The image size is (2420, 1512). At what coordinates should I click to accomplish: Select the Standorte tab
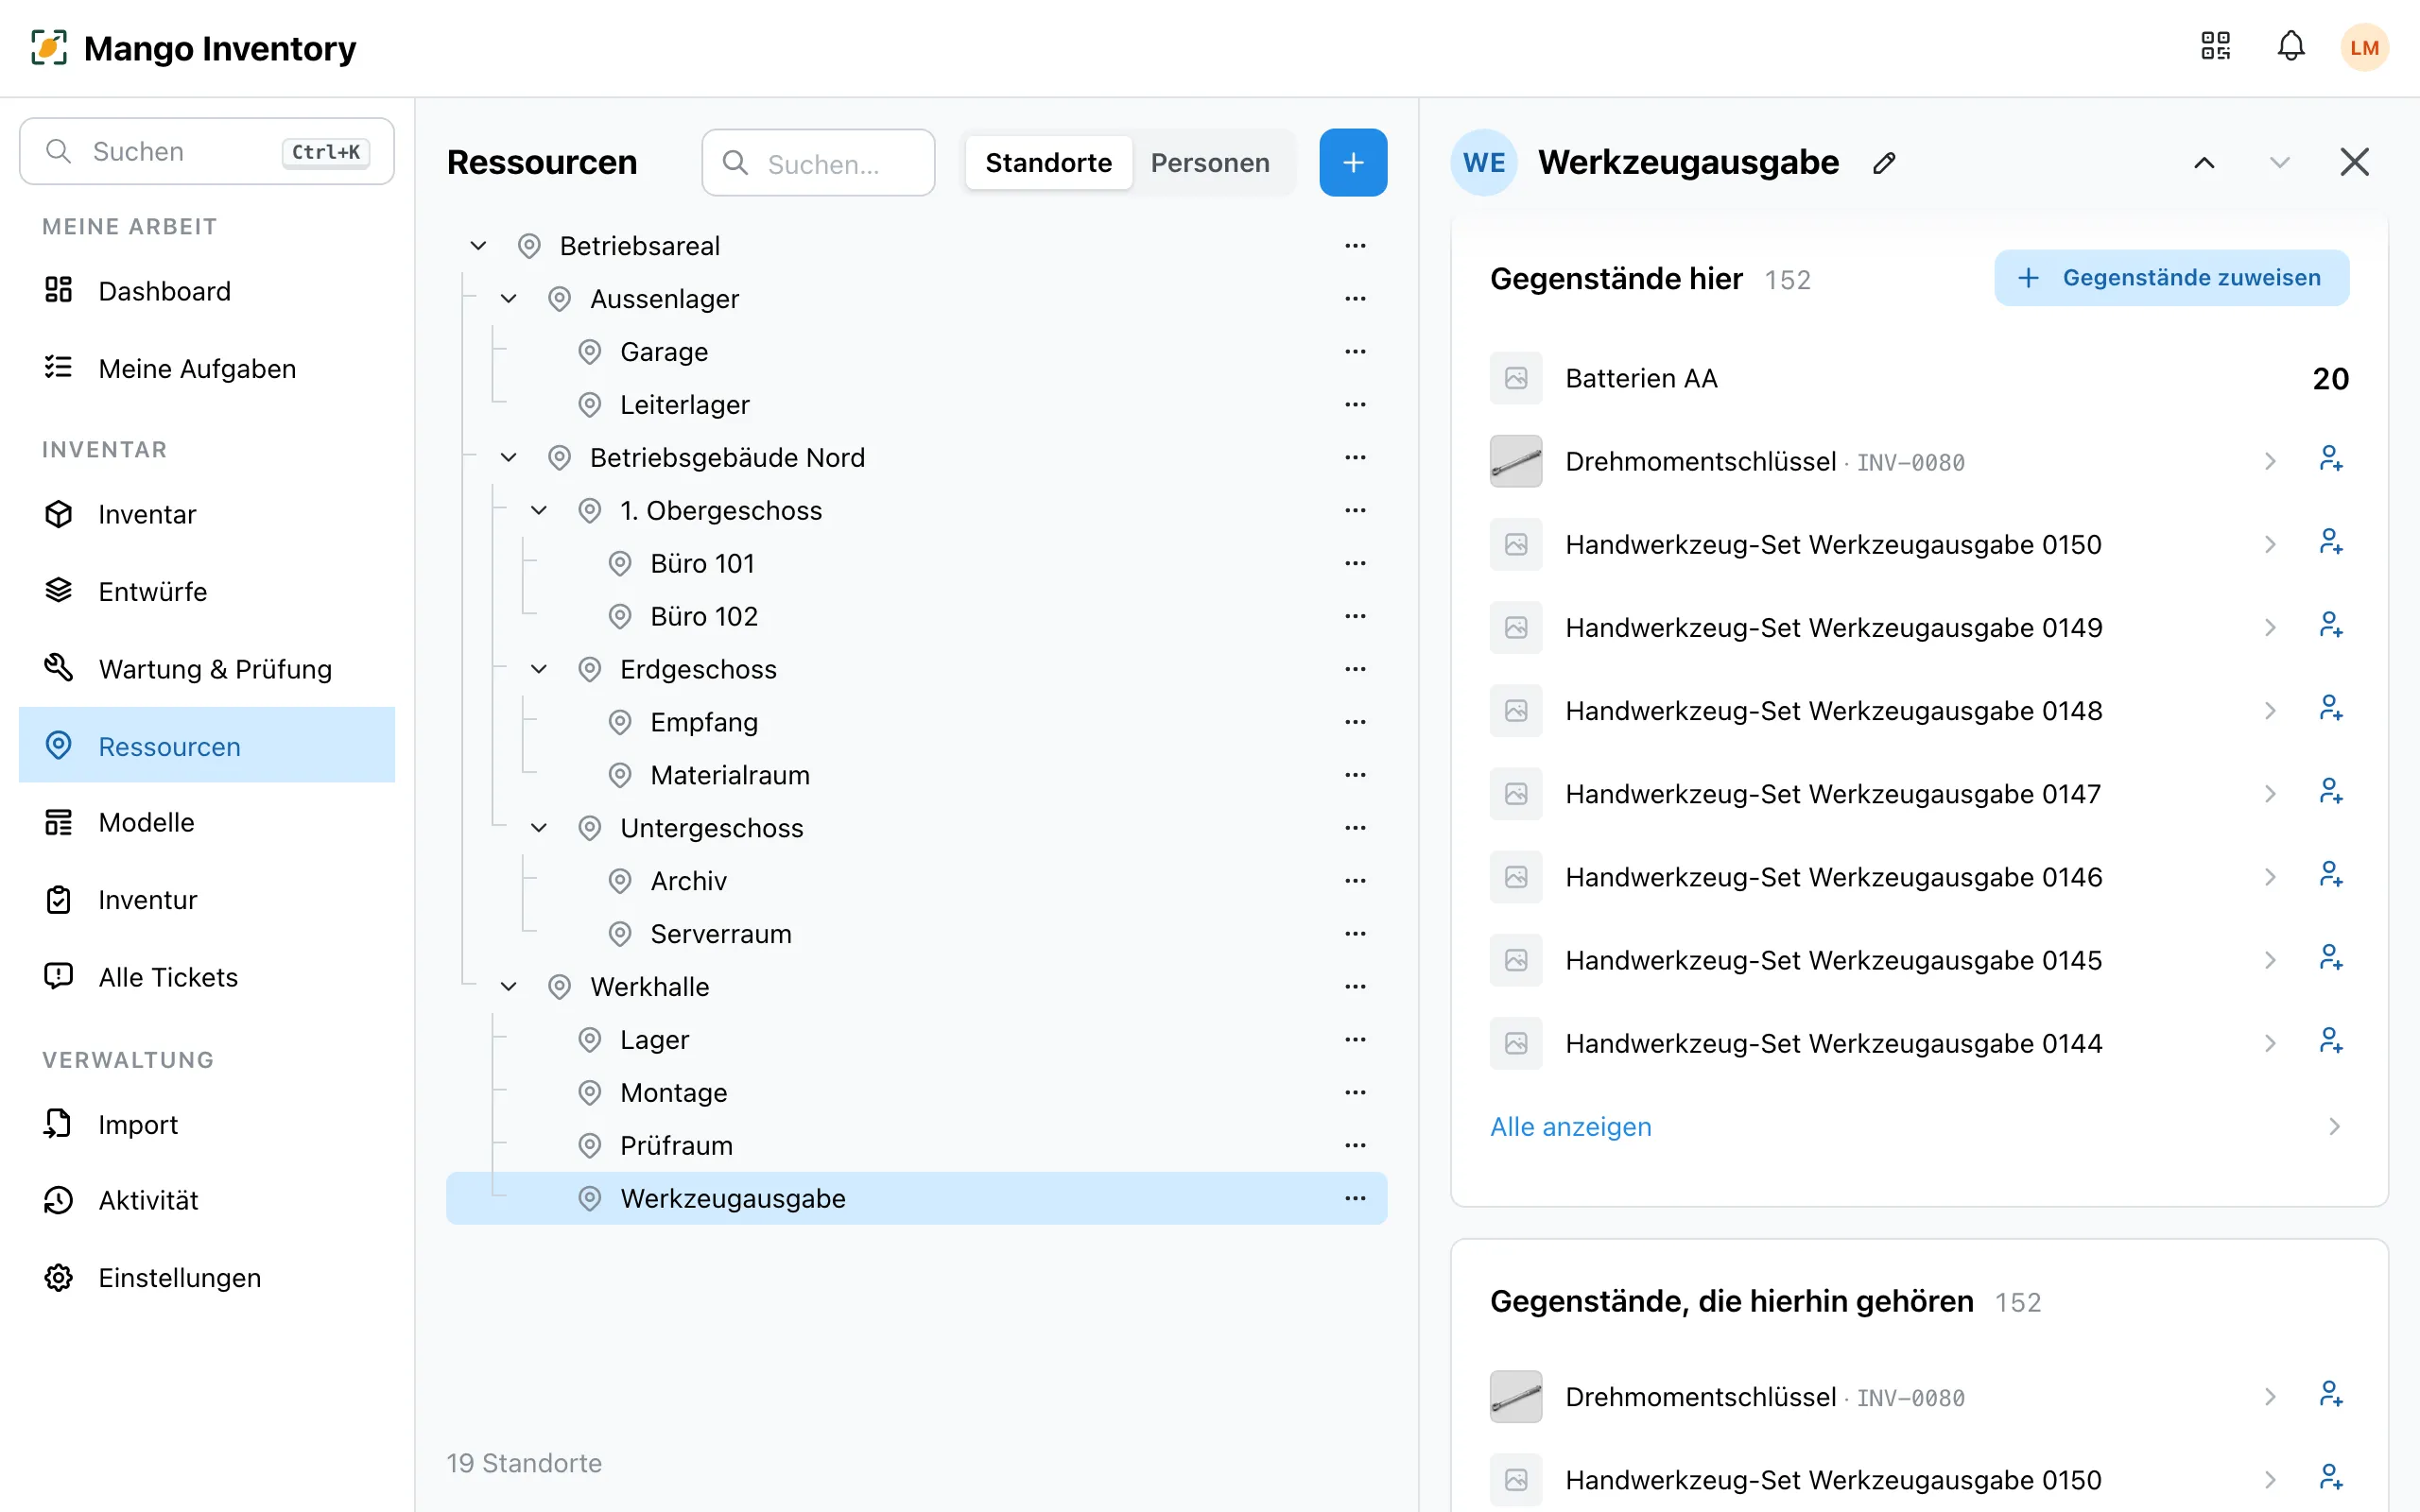[x=1048, y=163]
